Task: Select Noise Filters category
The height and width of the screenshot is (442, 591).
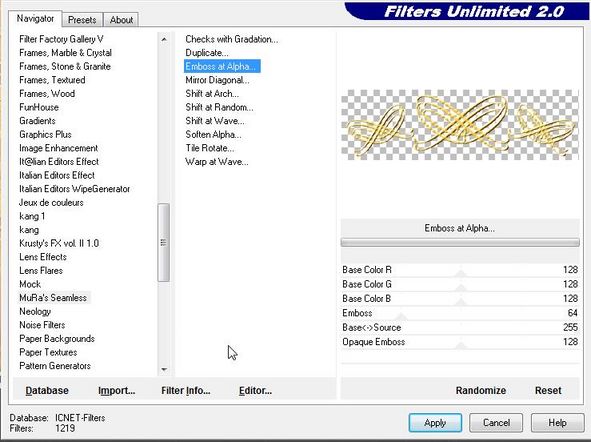Action: click(42, 325)
